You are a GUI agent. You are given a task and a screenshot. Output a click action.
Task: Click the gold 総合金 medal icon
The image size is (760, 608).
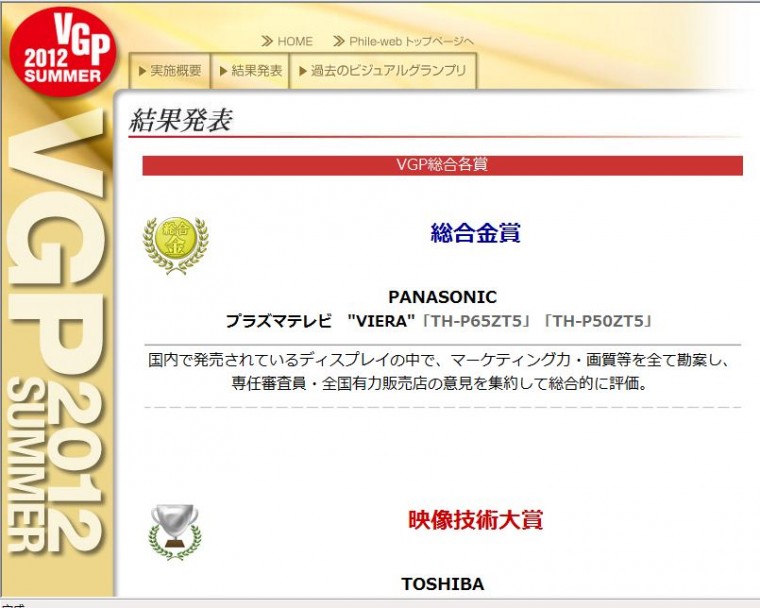click(x=175, y=244)
